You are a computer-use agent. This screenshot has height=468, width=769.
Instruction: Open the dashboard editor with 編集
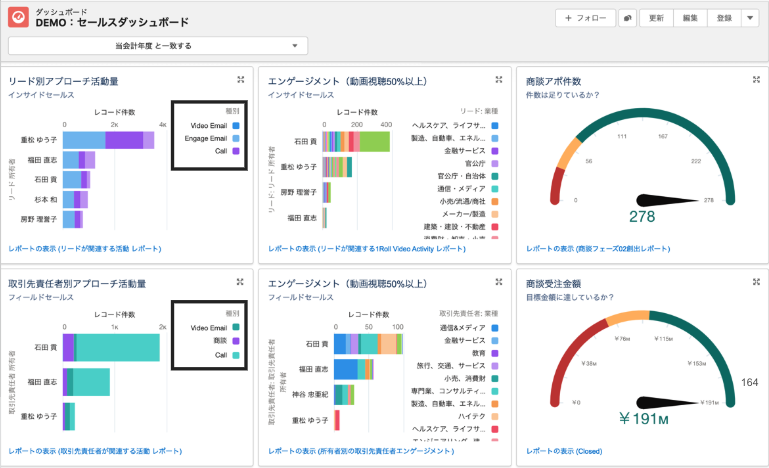pyautogui.click(x=690, y=18)
